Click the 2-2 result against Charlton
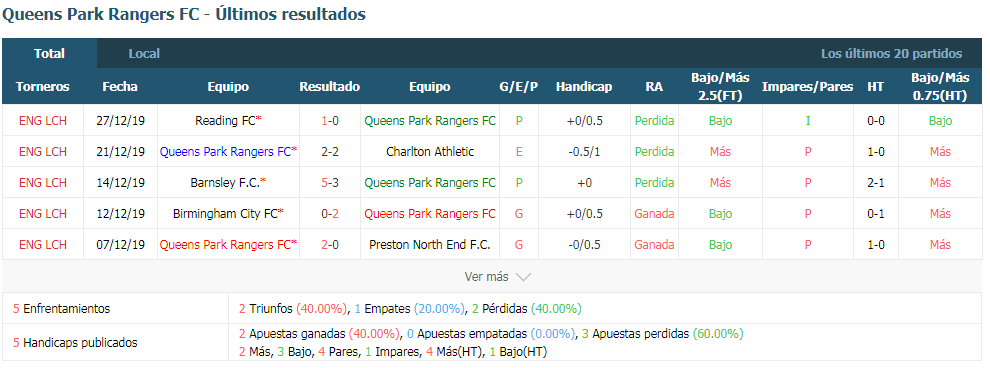Viewport: 990px width, 368px height. (x=330, y=151)
